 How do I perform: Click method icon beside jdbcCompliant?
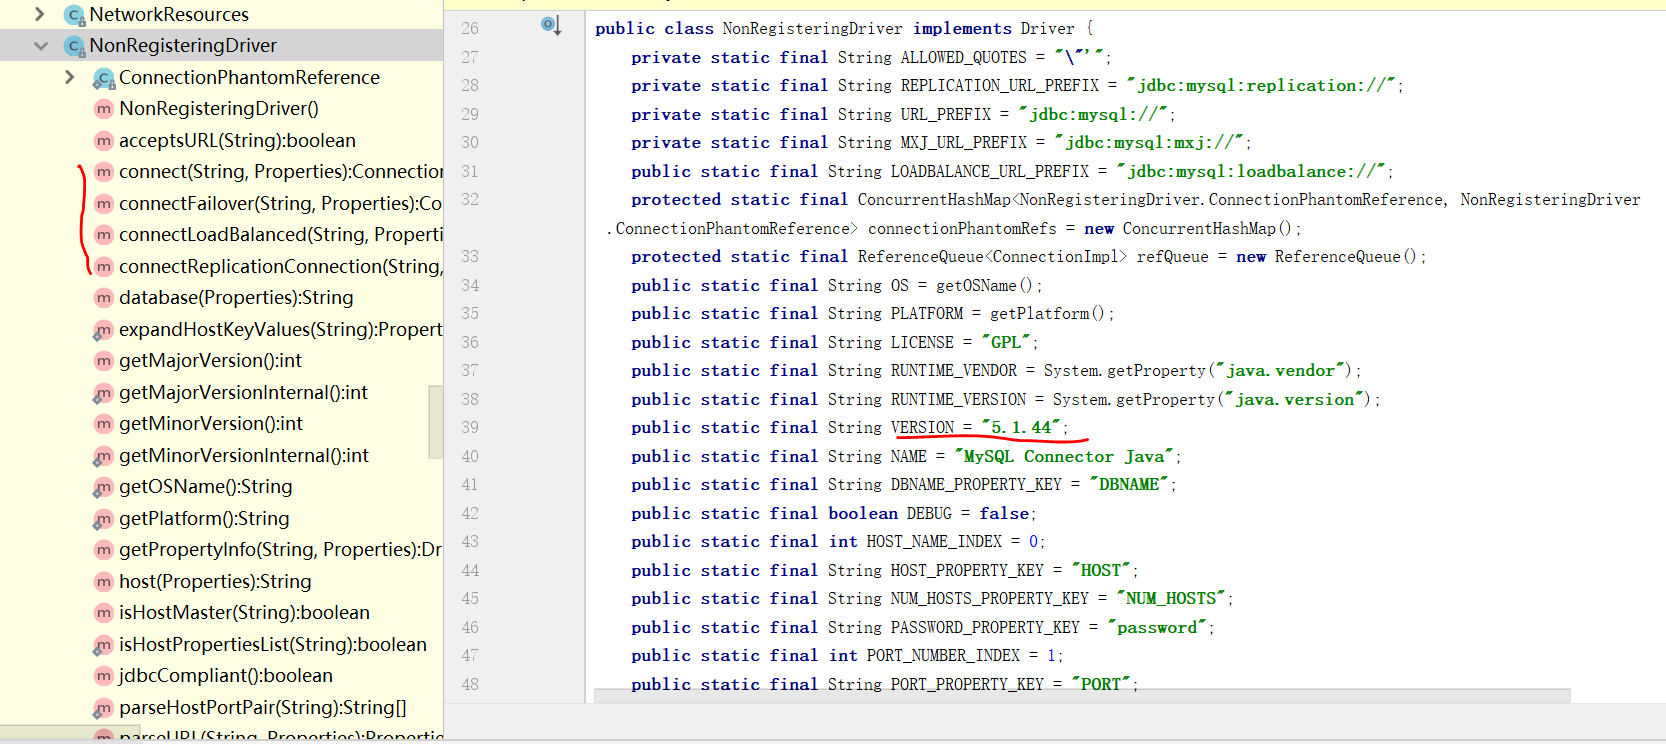coord(103,676)
